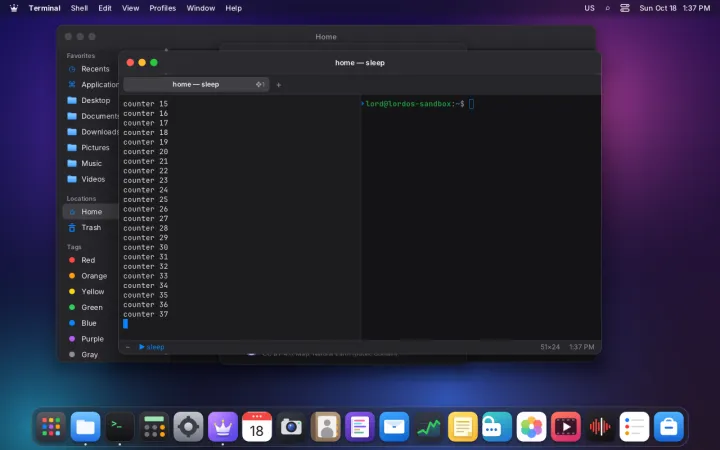Select the Purple tag in Home window

(x=91, y=339)
